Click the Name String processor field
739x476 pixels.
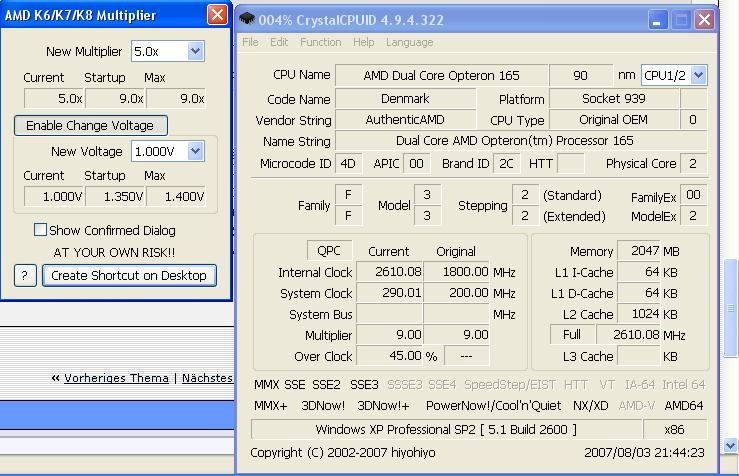(521, 141)
